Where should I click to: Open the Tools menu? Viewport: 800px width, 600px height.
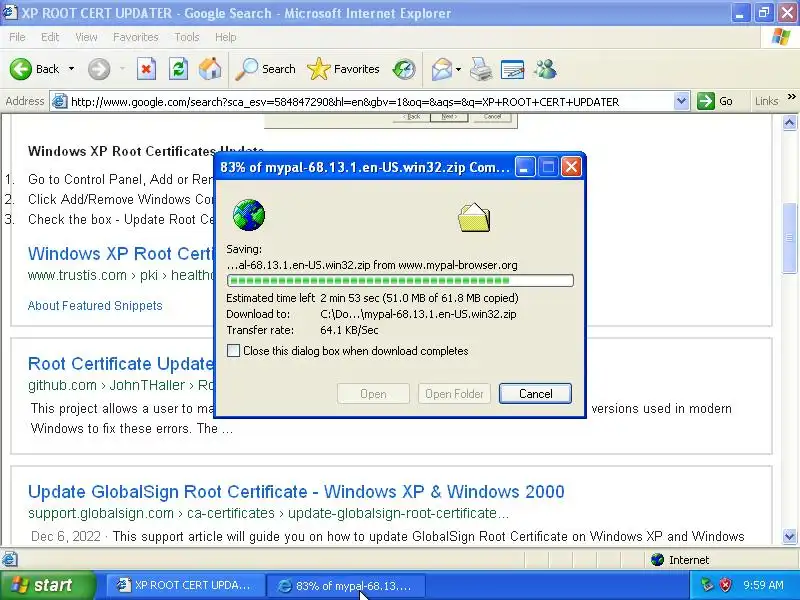coord(187,37)
